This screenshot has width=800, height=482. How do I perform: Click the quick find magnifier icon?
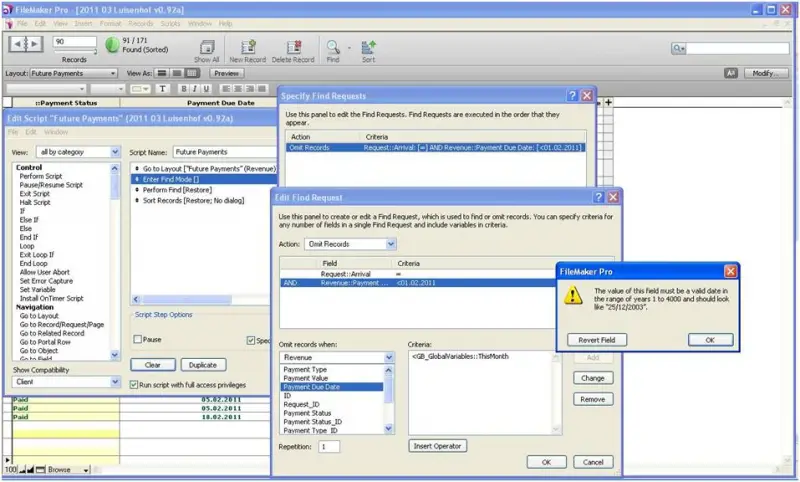(x=678, y=48)
